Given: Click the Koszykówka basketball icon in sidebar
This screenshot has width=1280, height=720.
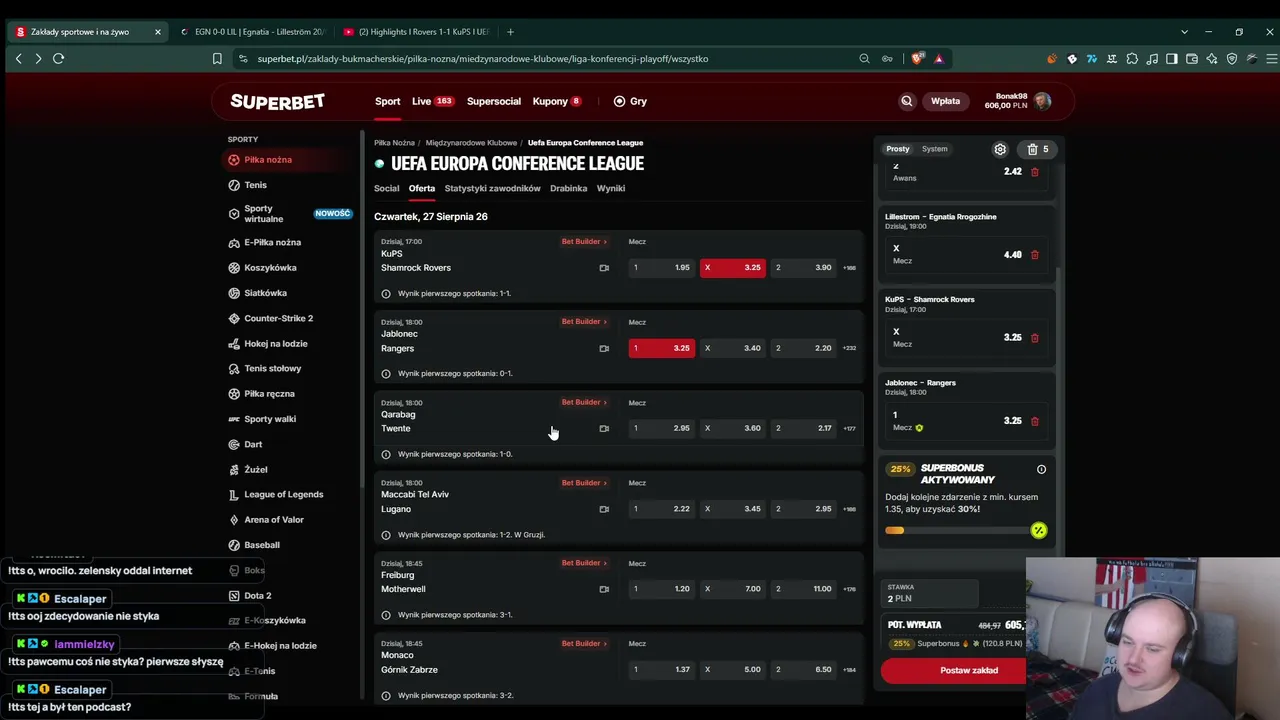Looking at the screenshot, I should click(234, 268).
